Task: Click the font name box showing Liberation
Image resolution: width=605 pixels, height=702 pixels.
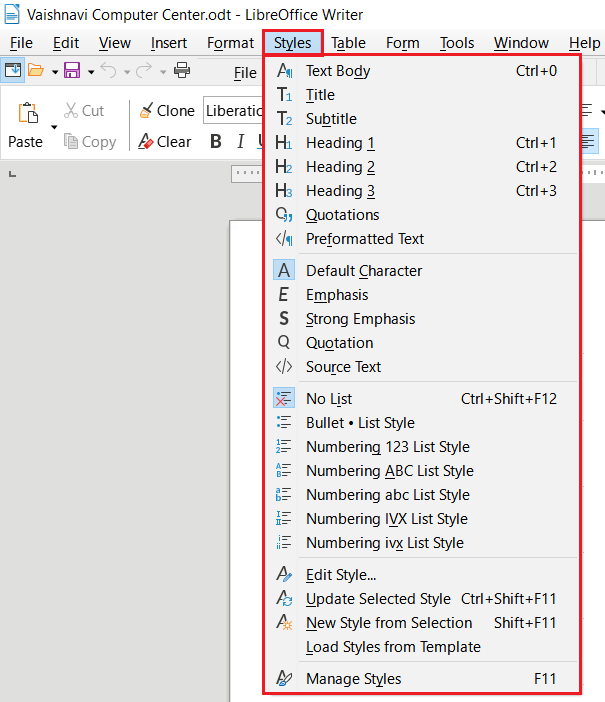Action: click(233, 110)
